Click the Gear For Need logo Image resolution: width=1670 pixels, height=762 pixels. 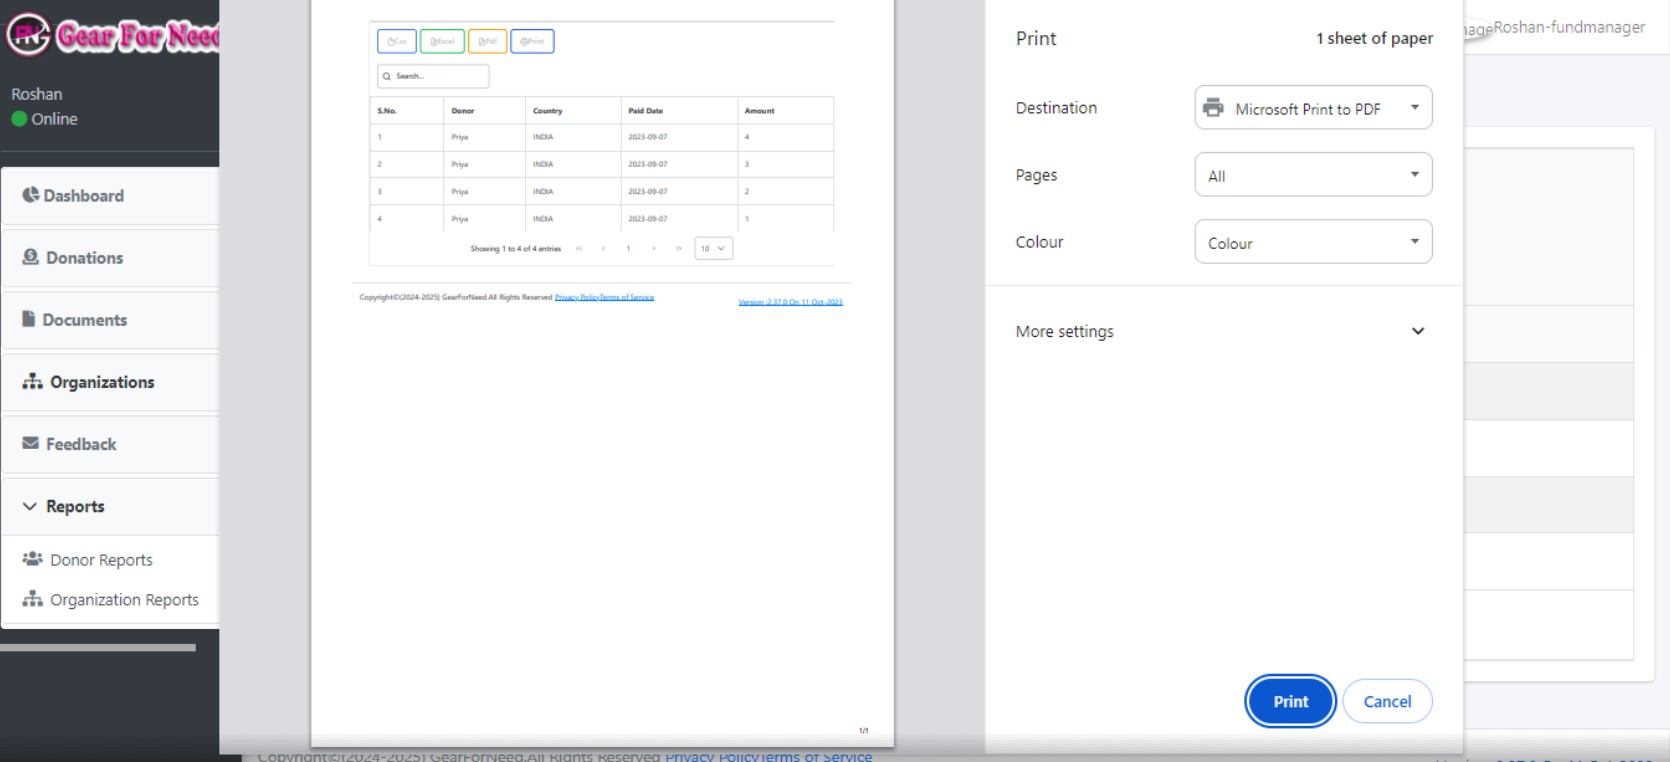pos(112,35)
